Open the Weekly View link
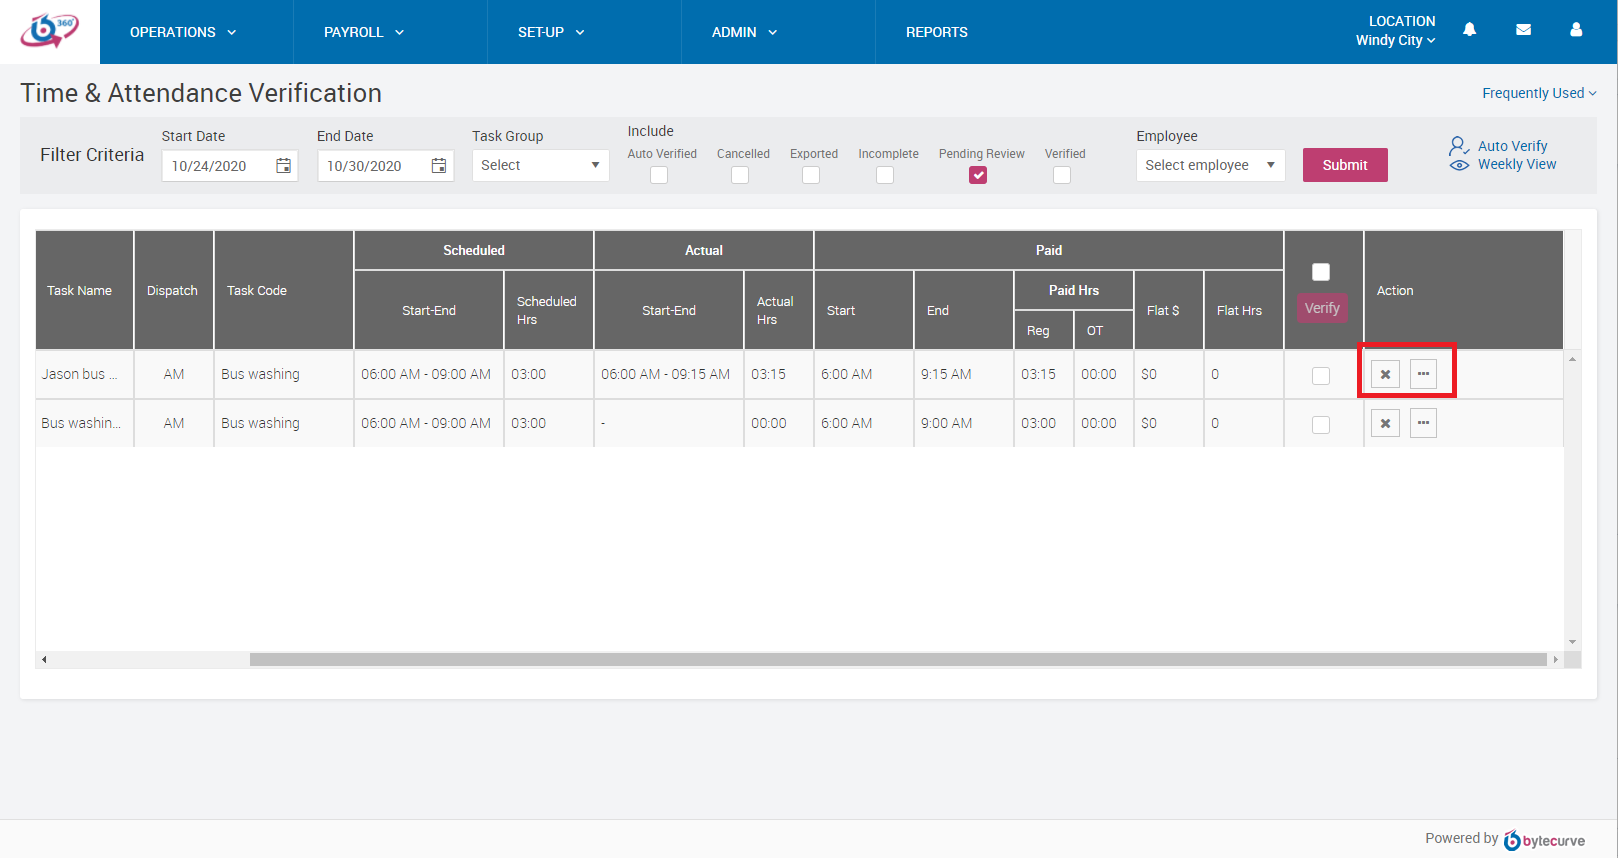 (x=1517, y=164)
